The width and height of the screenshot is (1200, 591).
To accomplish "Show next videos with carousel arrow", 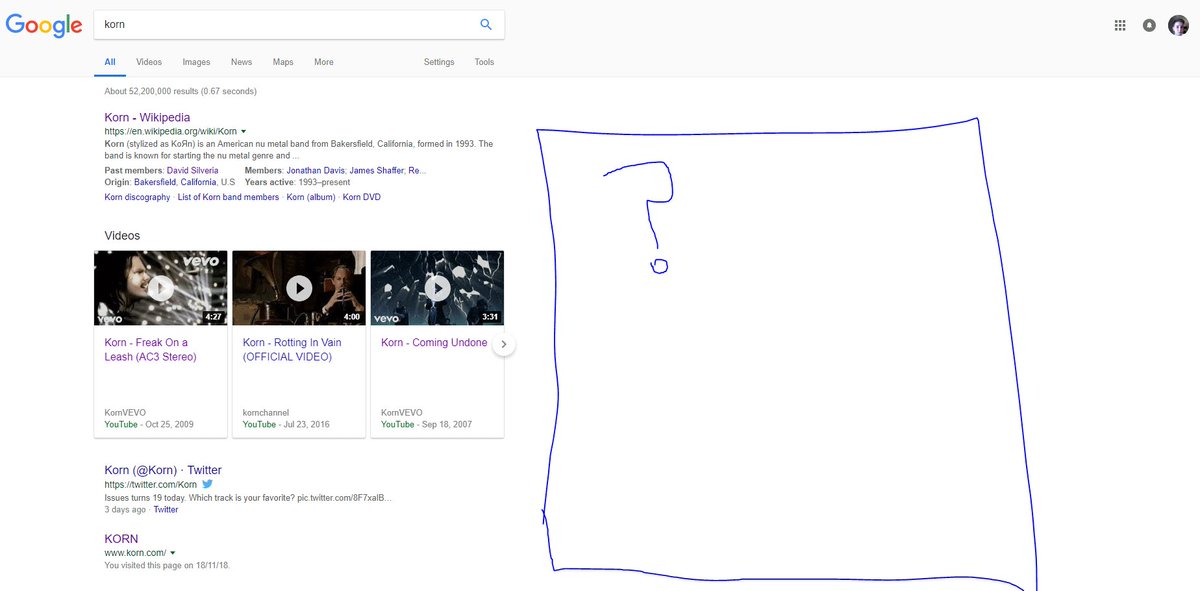I will point(505,344).
